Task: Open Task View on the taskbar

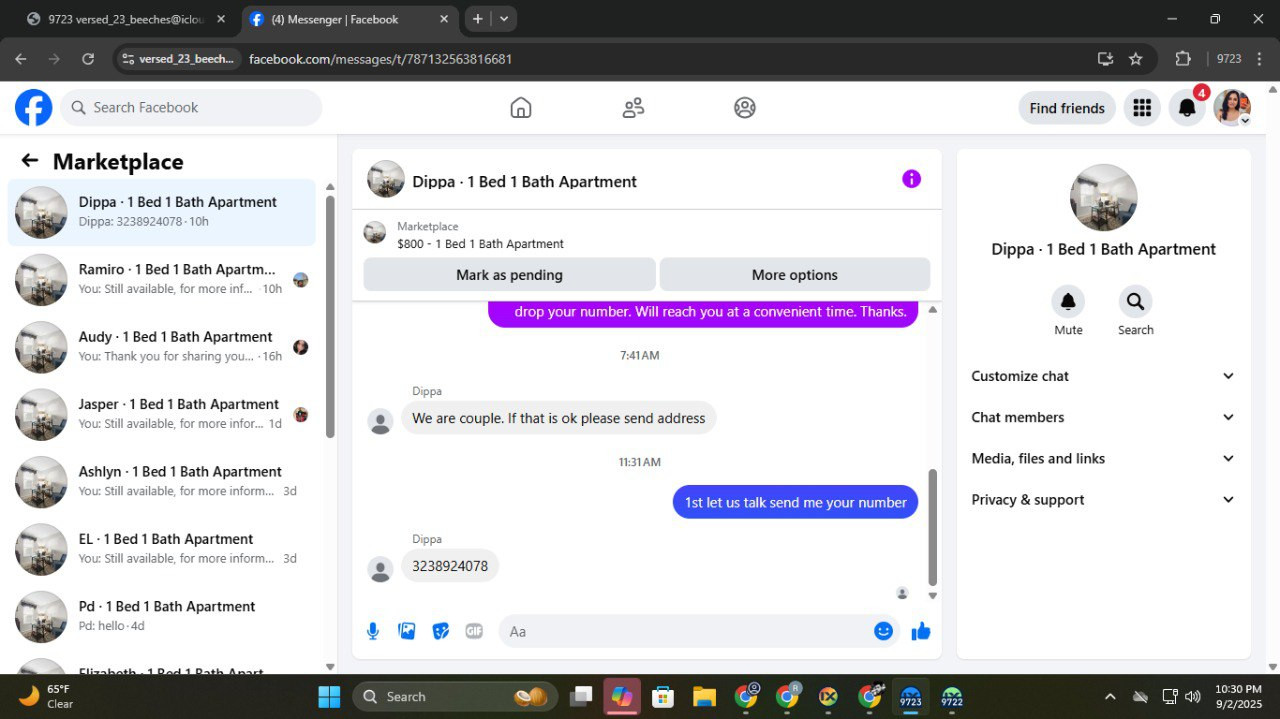Action: tap(580, 696)
